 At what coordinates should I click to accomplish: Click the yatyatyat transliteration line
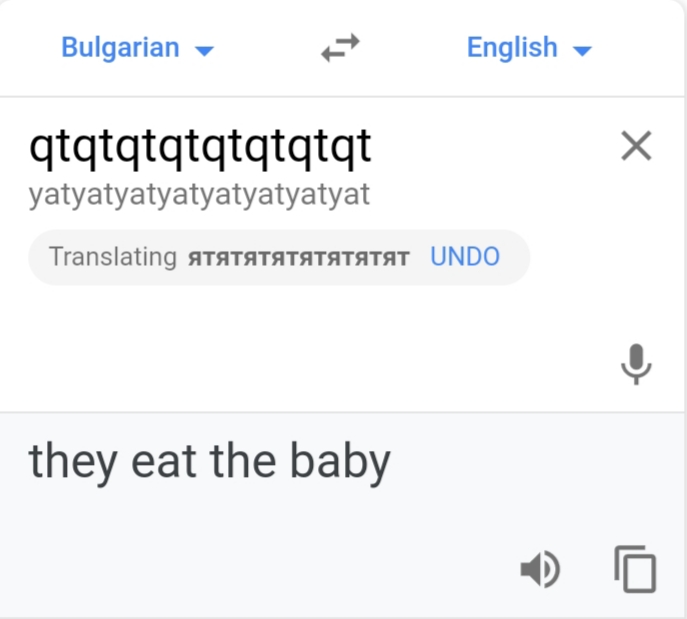pos(199,194)
